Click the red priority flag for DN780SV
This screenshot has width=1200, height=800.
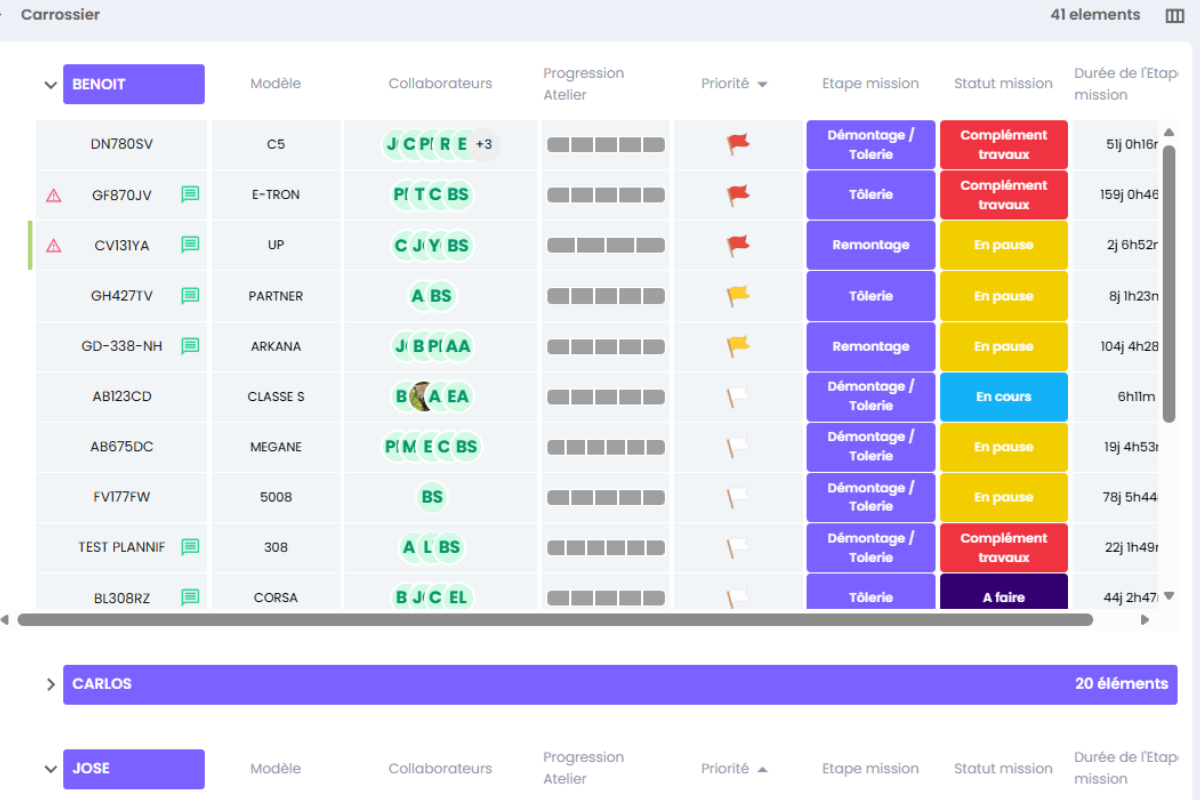(x=738, y=144)
